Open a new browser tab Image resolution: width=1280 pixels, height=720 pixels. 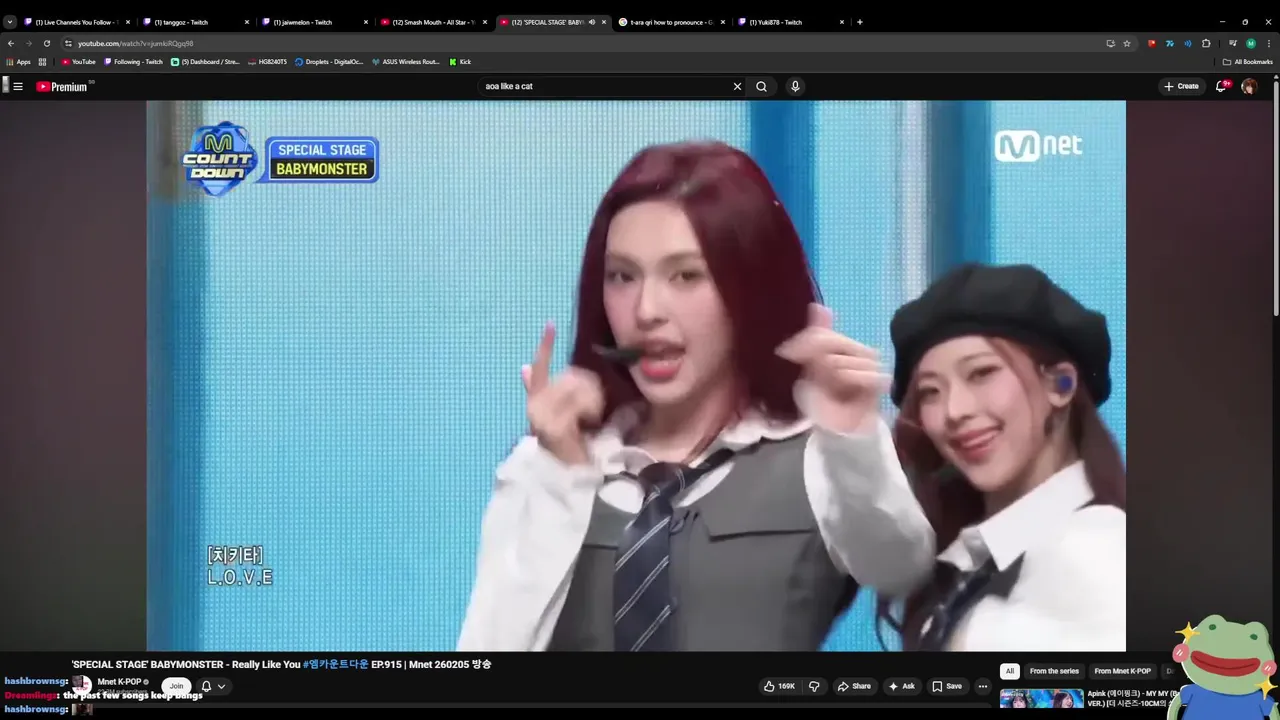860,22
